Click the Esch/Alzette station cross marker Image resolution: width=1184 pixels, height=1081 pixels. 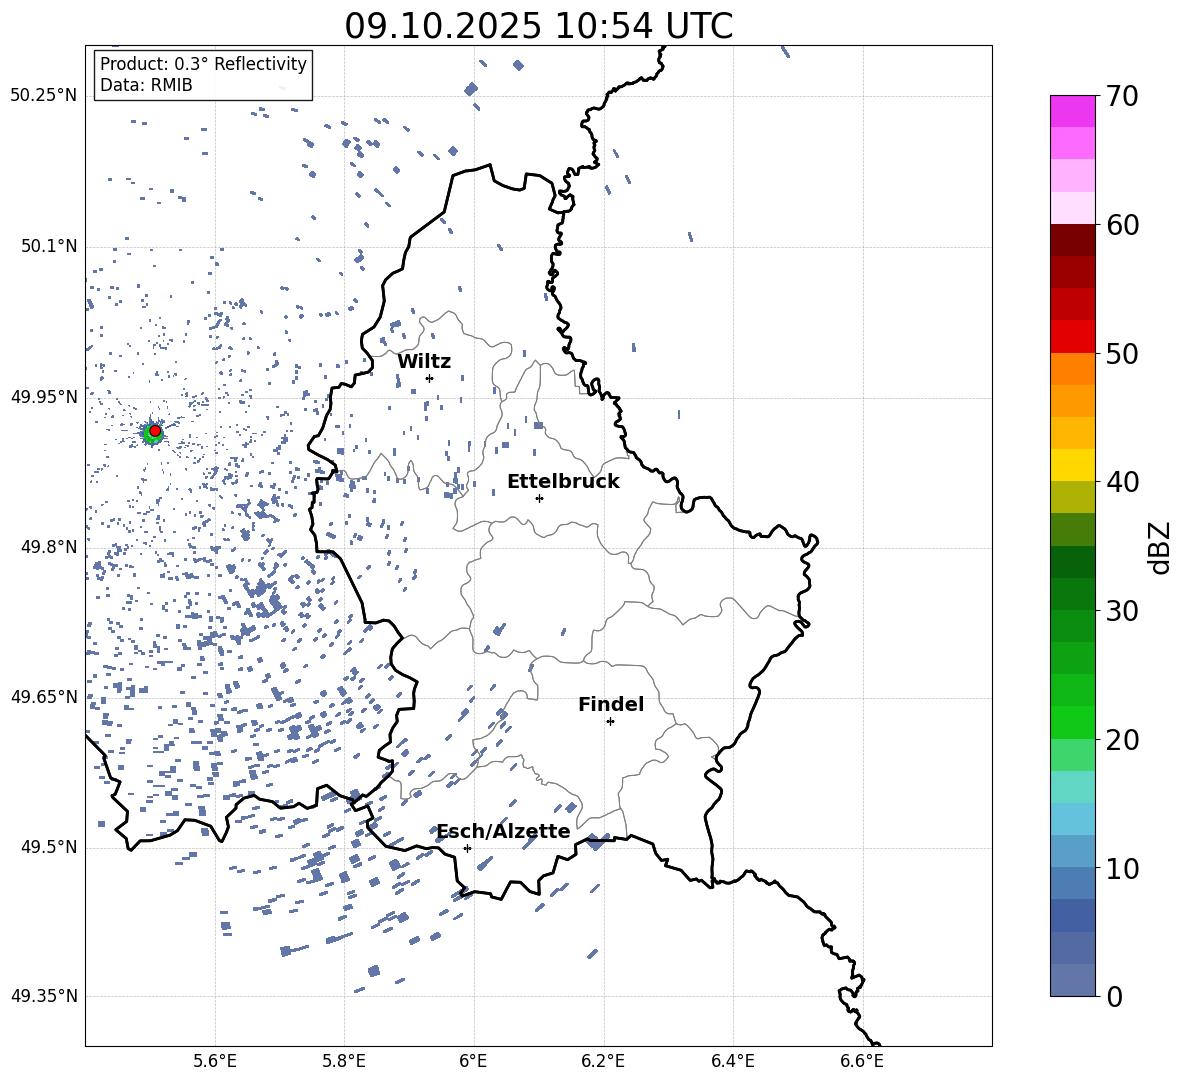[x=467, y=848]
